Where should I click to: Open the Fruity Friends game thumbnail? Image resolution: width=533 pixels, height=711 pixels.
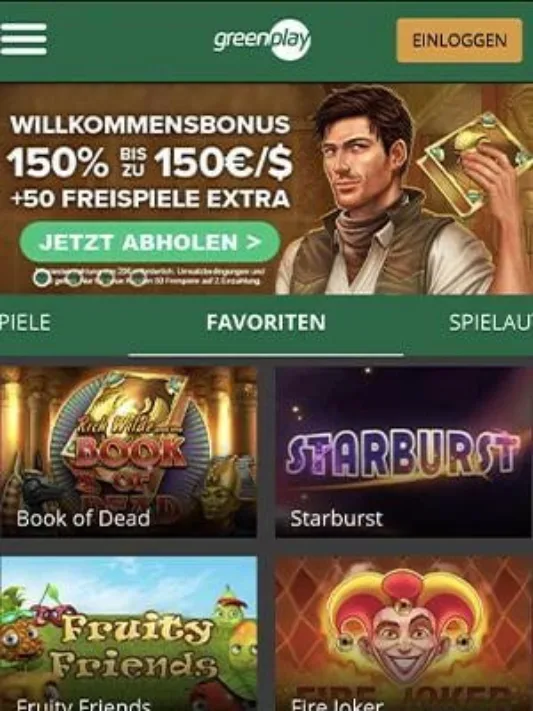pyautogui.click(x=128, y=633)
